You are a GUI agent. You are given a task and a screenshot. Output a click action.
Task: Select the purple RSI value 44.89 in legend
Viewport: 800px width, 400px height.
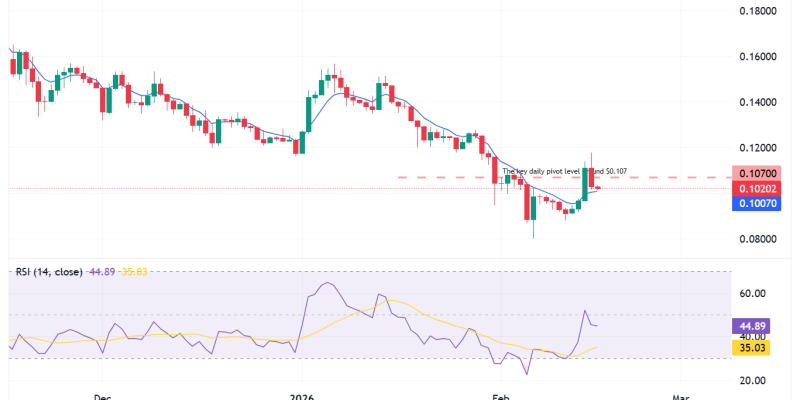click(104, 271)
